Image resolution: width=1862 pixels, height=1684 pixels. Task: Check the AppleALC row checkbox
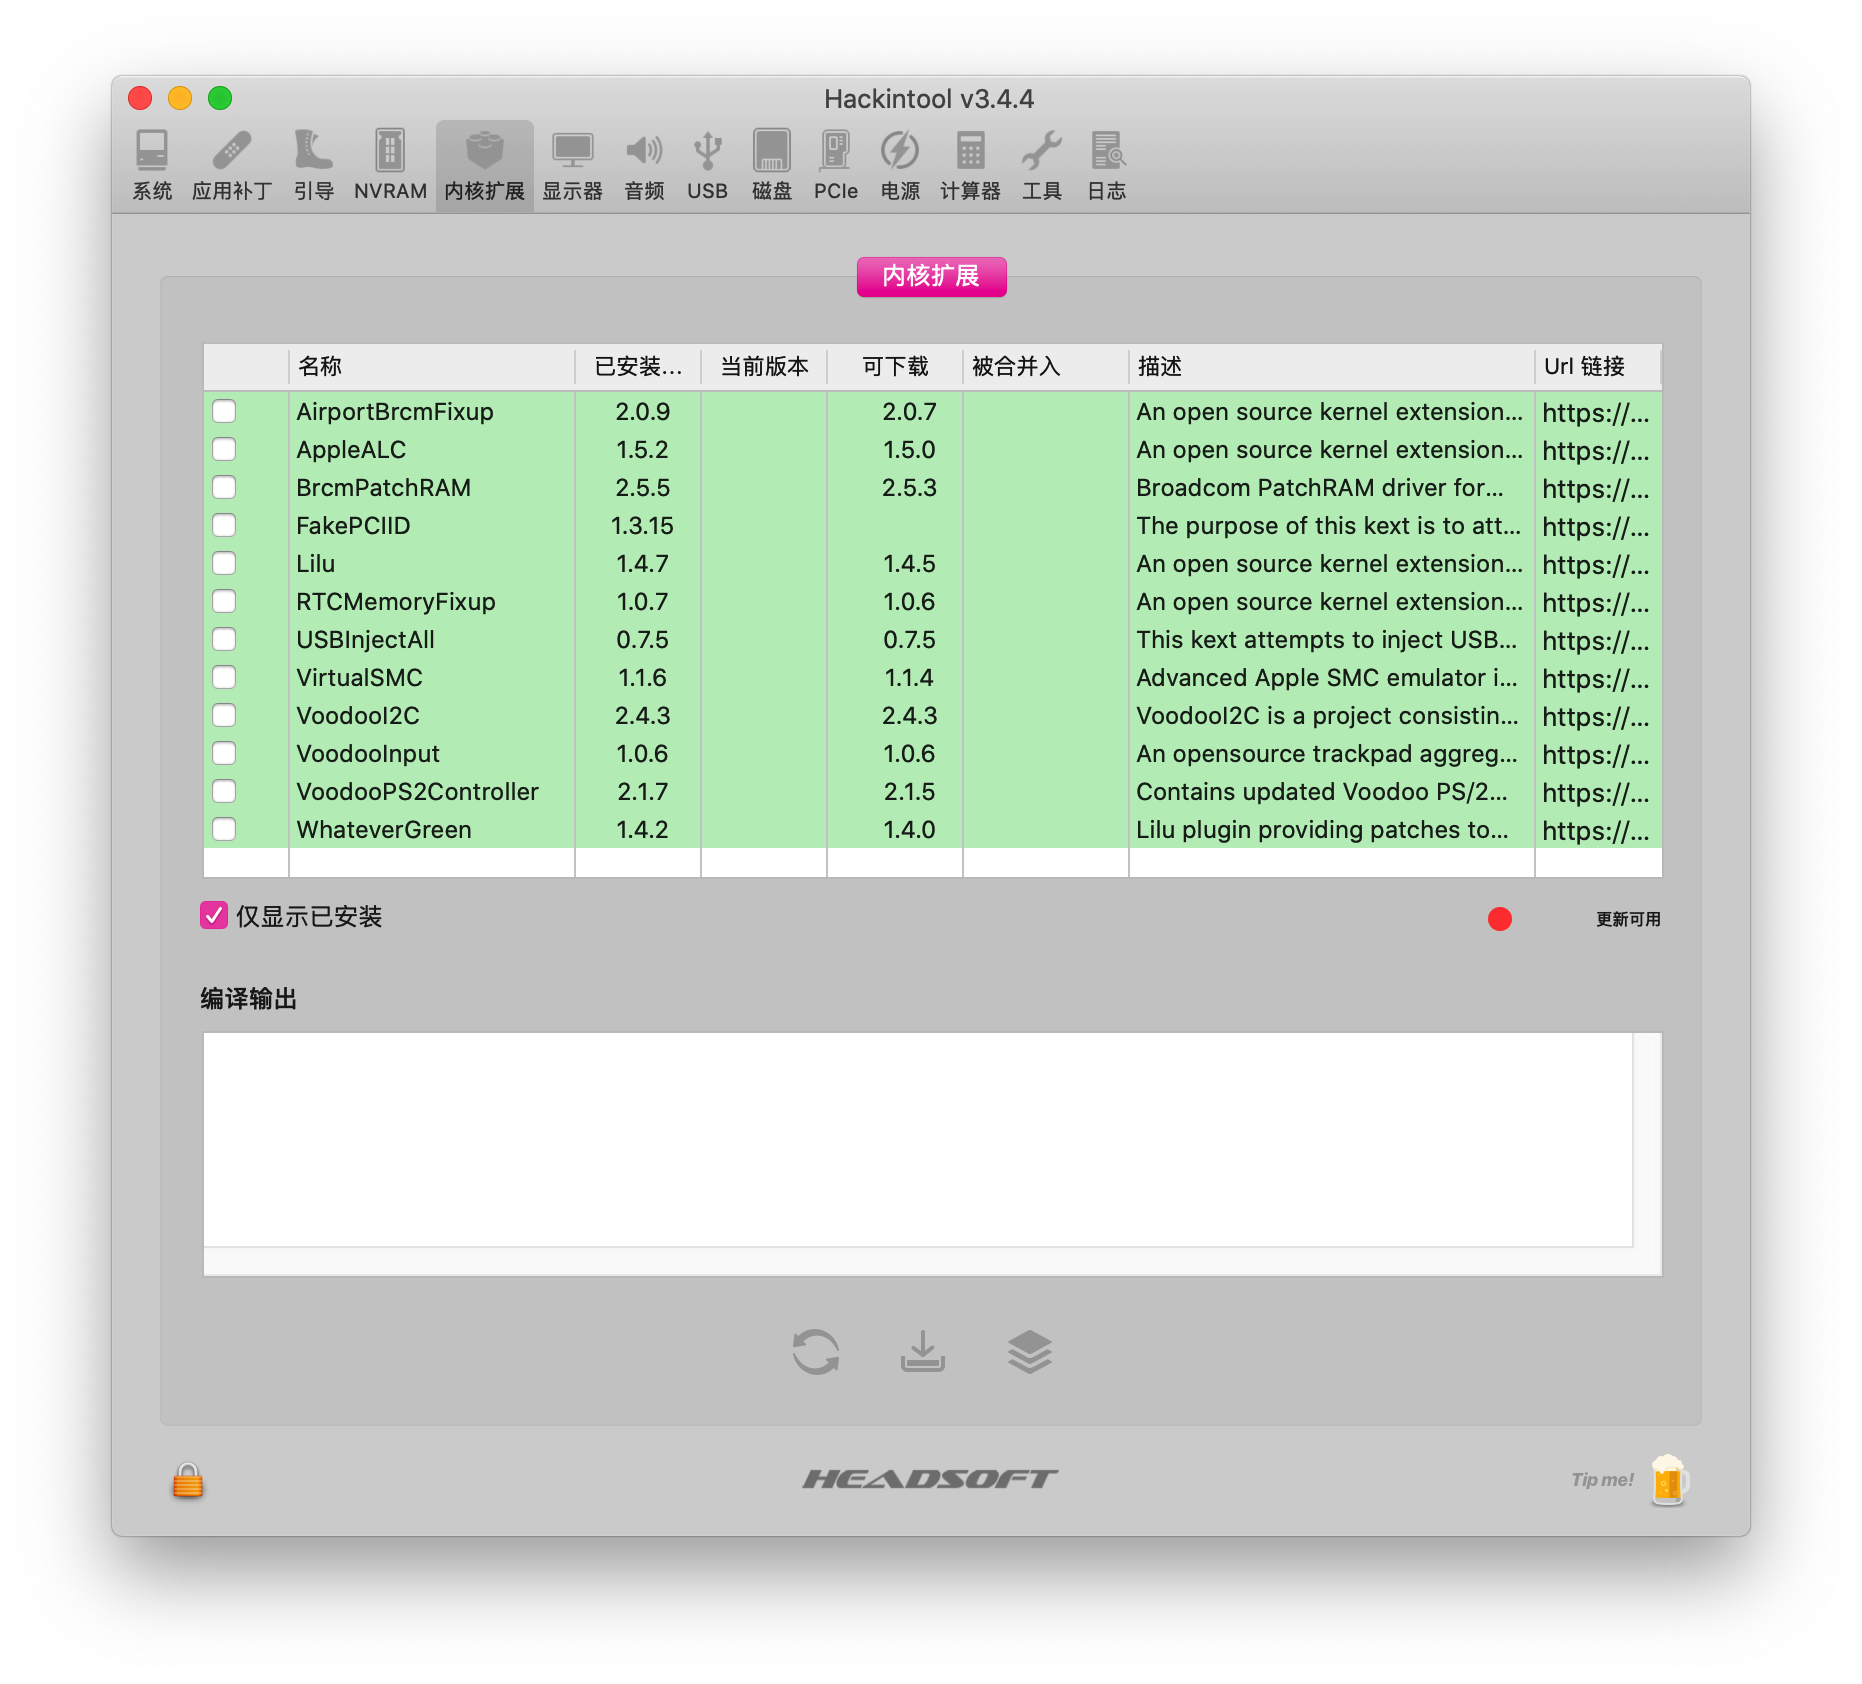(x=224, y=450)
